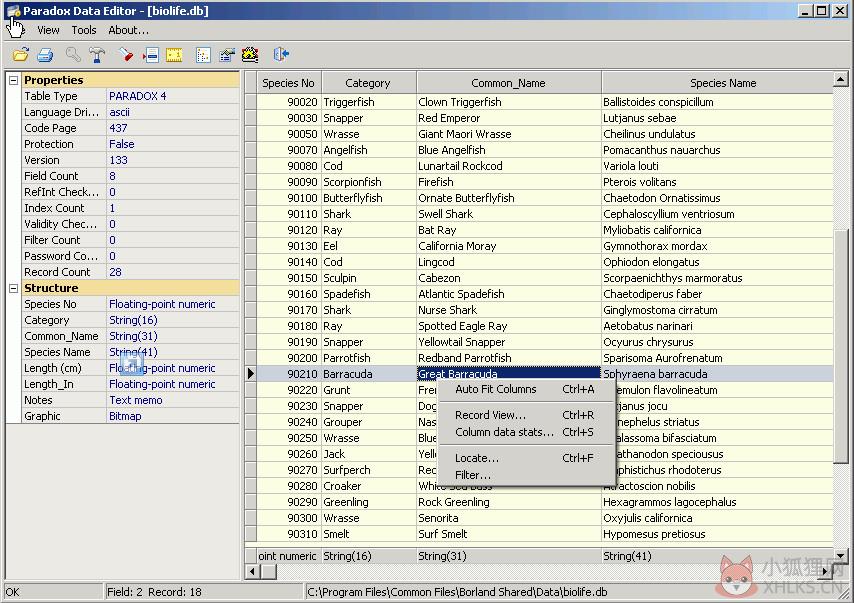
Task: Click the Spotted Eagle Ray cell
Action: pos(509,326)
